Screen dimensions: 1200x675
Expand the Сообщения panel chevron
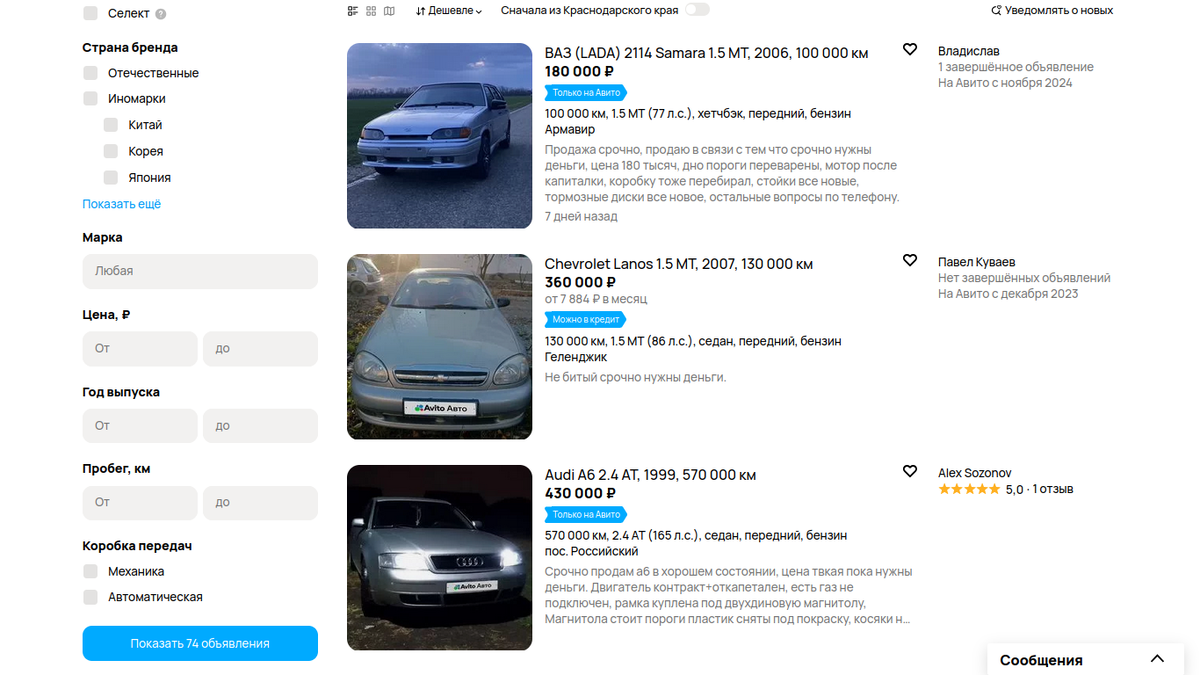point(1157,659)
